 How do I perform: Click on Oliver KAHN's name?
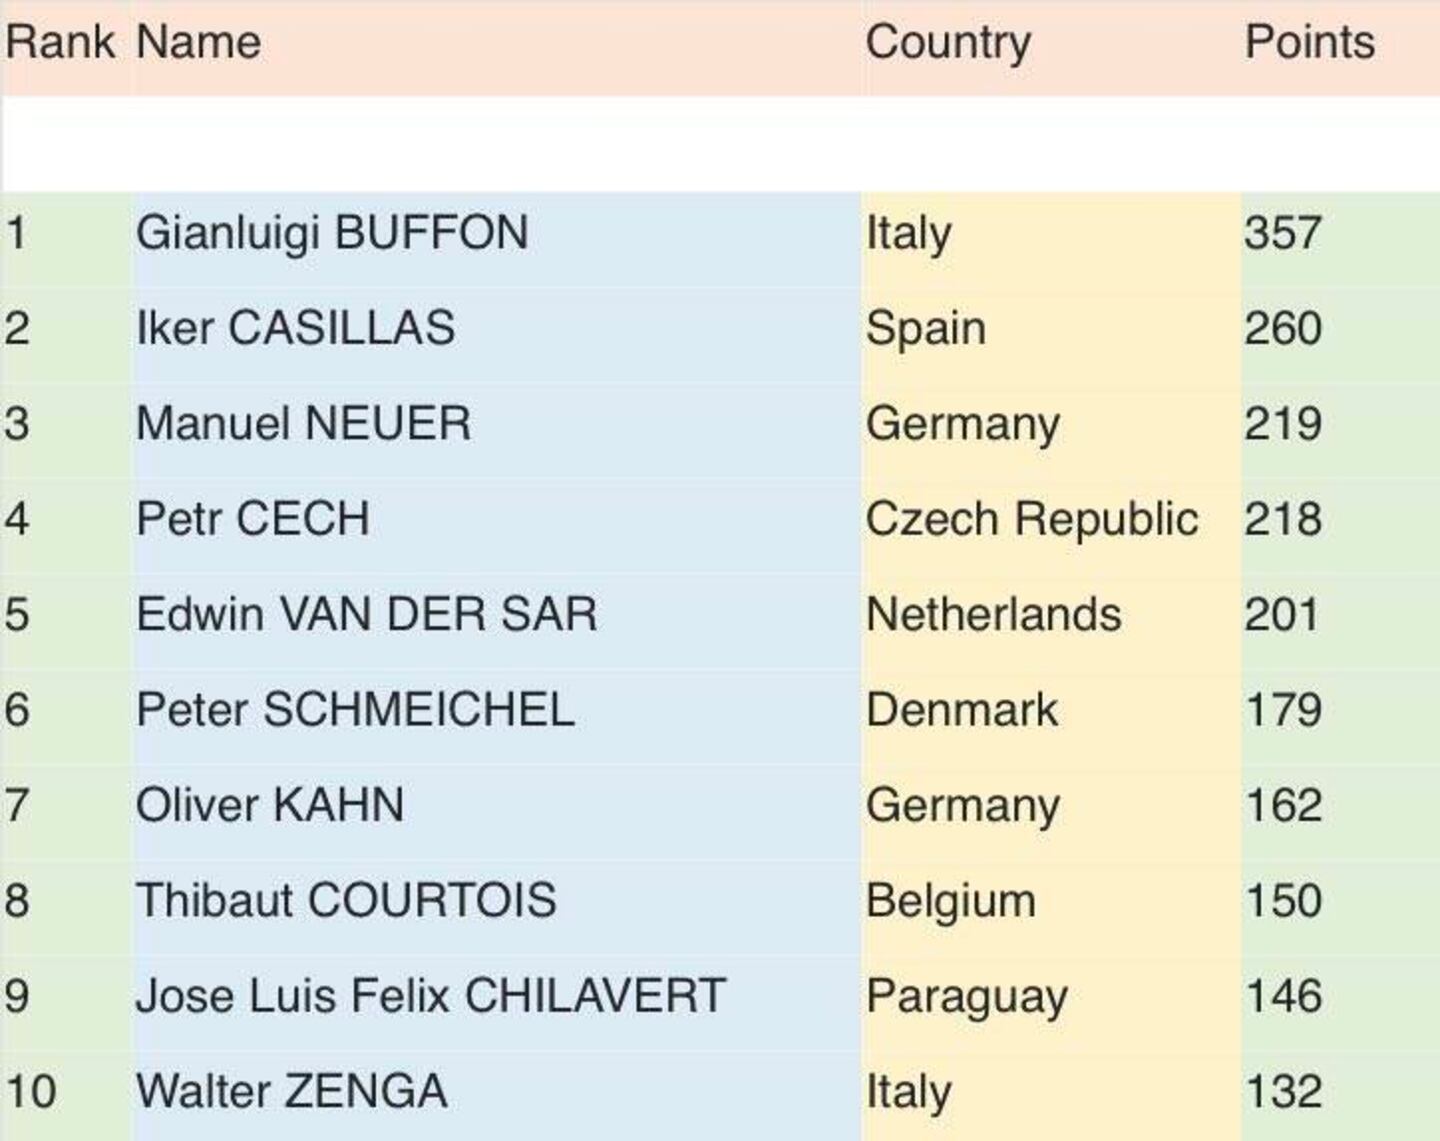[270, 805]
